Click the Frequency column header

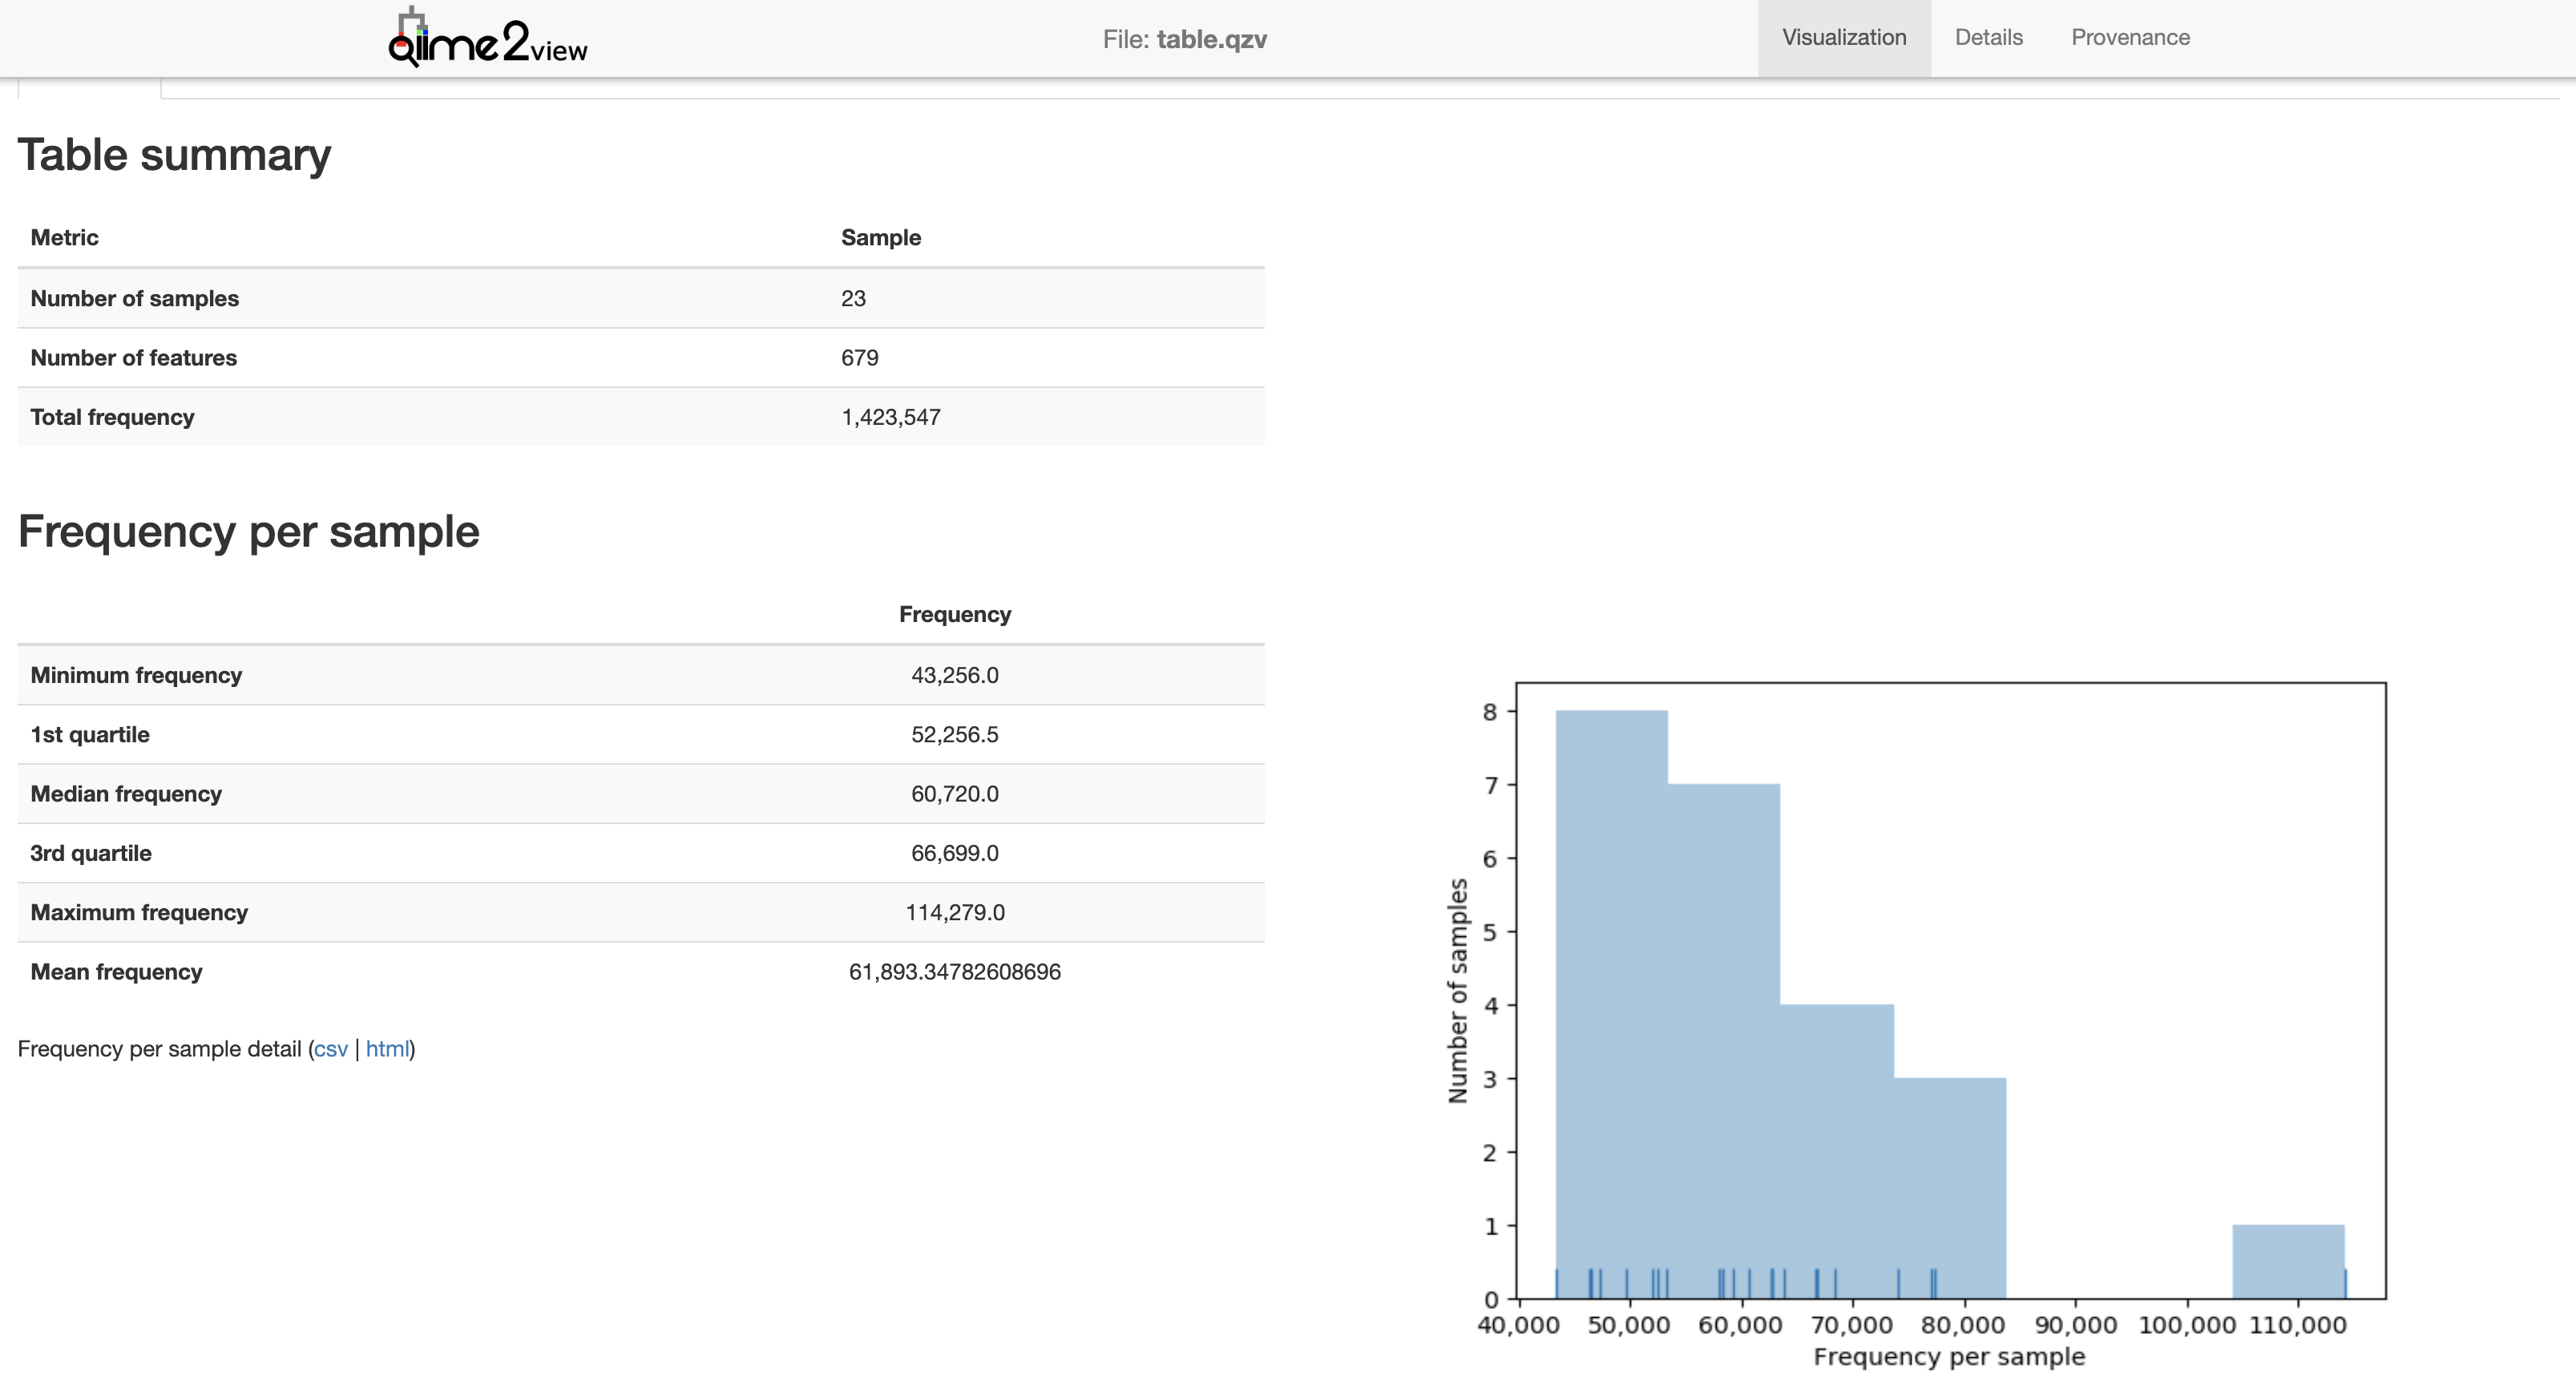[x=954, y=615]
